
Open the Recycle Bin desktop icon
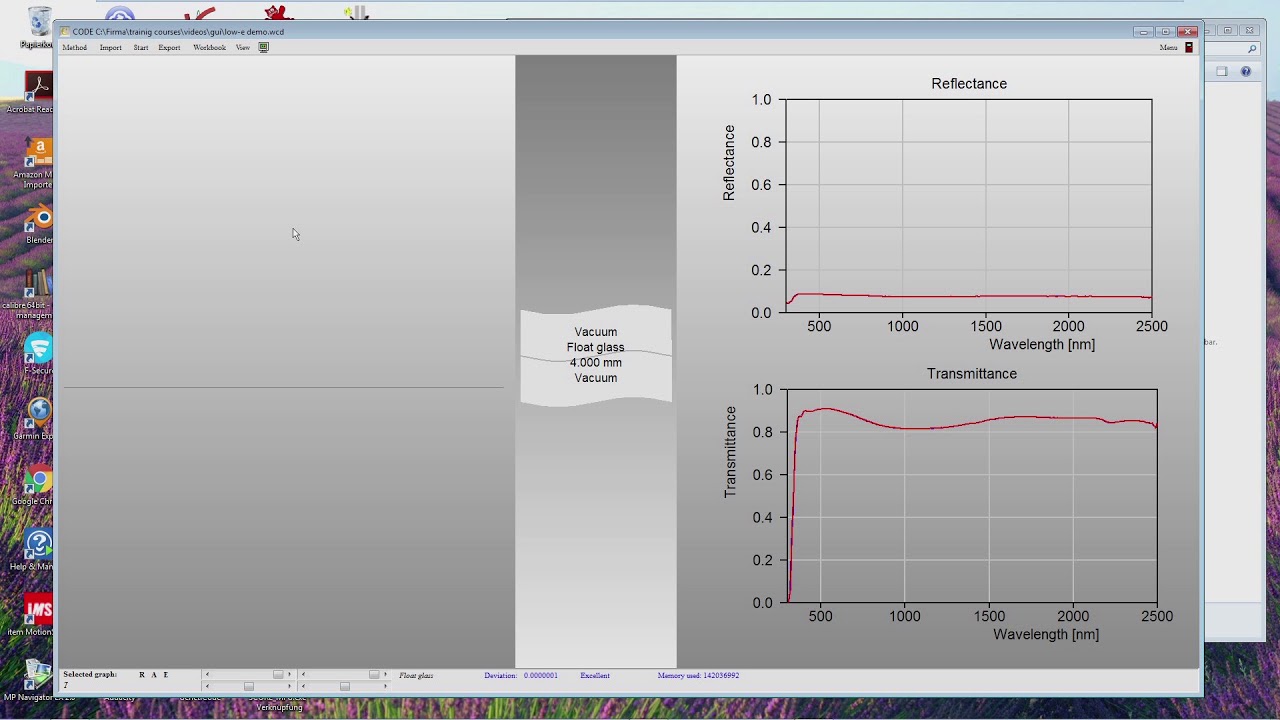pos(38,28)
